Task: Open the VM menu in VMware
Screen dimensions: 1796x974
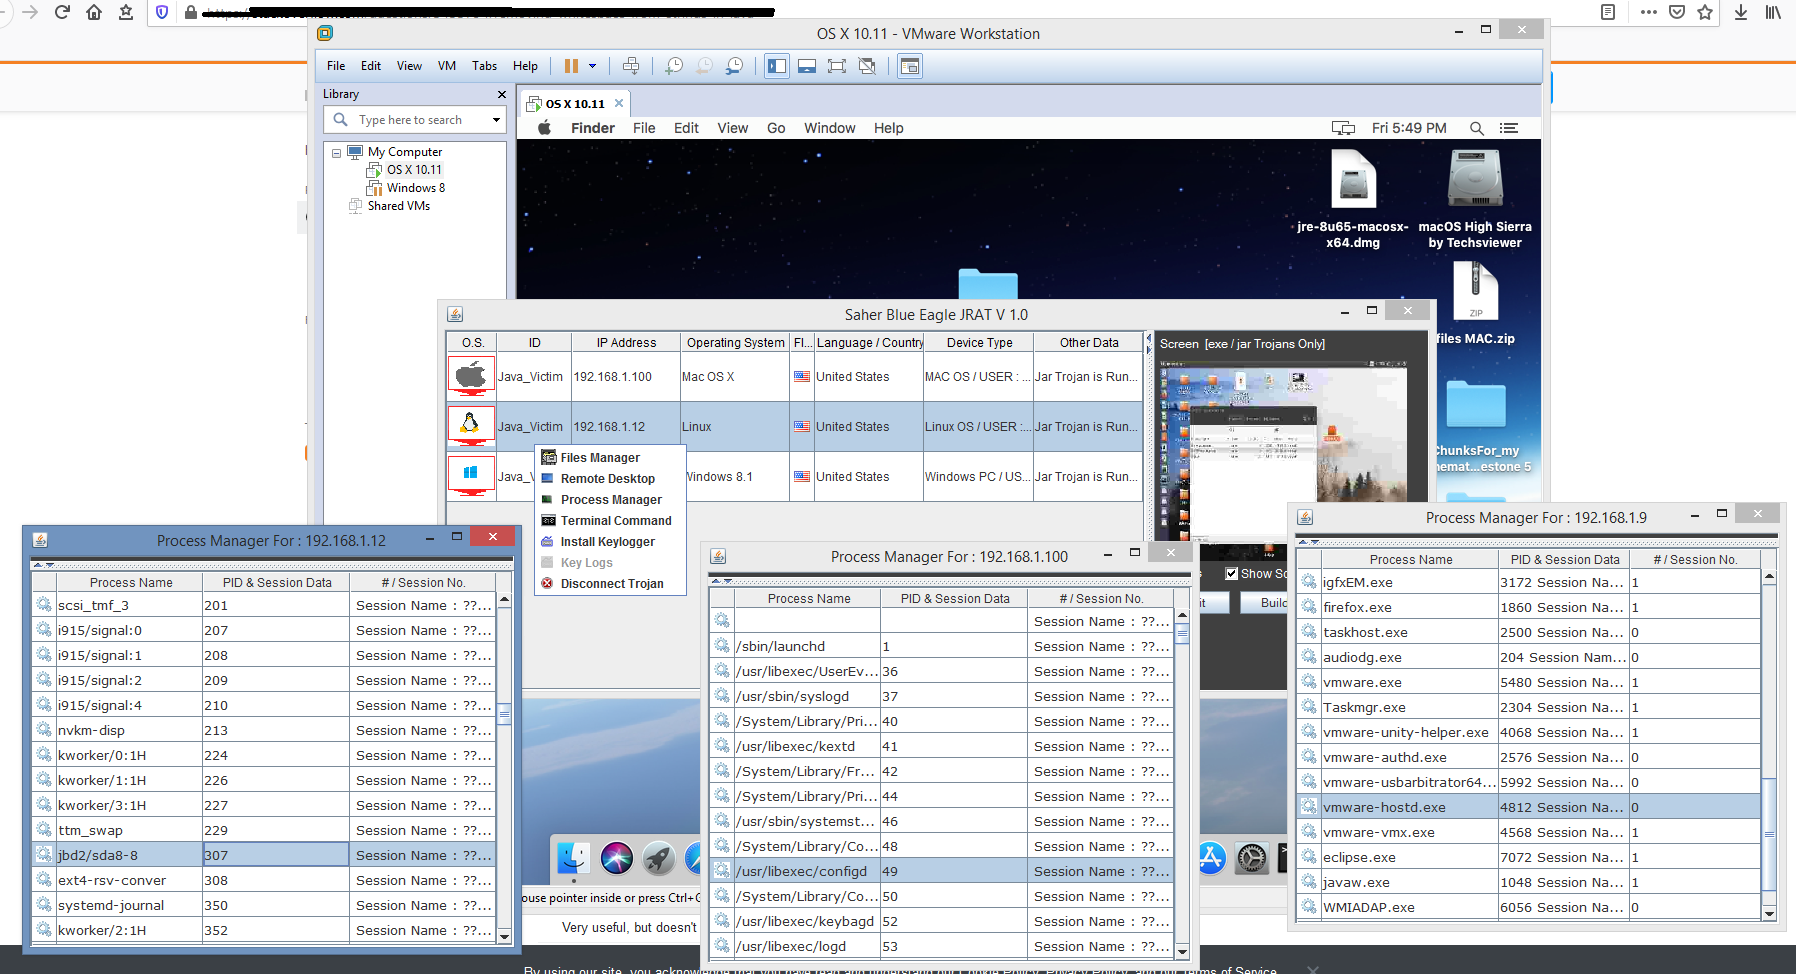Action: point(447,66)
